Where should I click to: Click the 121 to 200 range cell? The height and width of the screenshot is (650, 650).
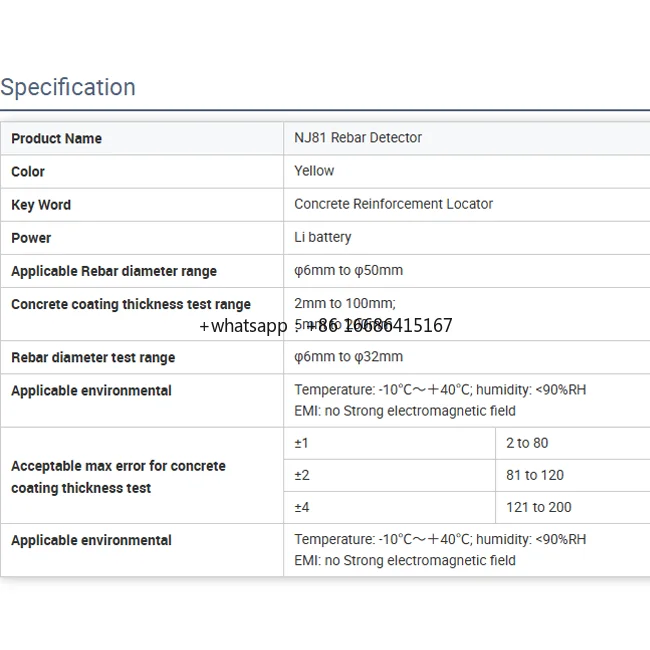point(538,507)
